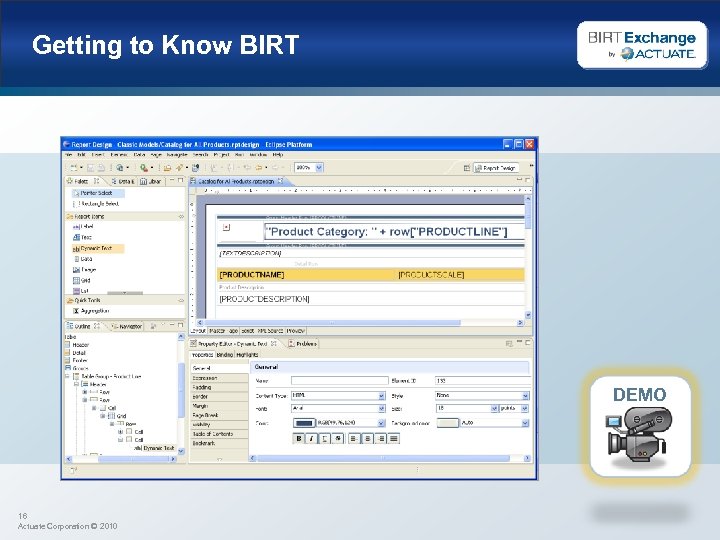Open the points unit dropdown

525,408
